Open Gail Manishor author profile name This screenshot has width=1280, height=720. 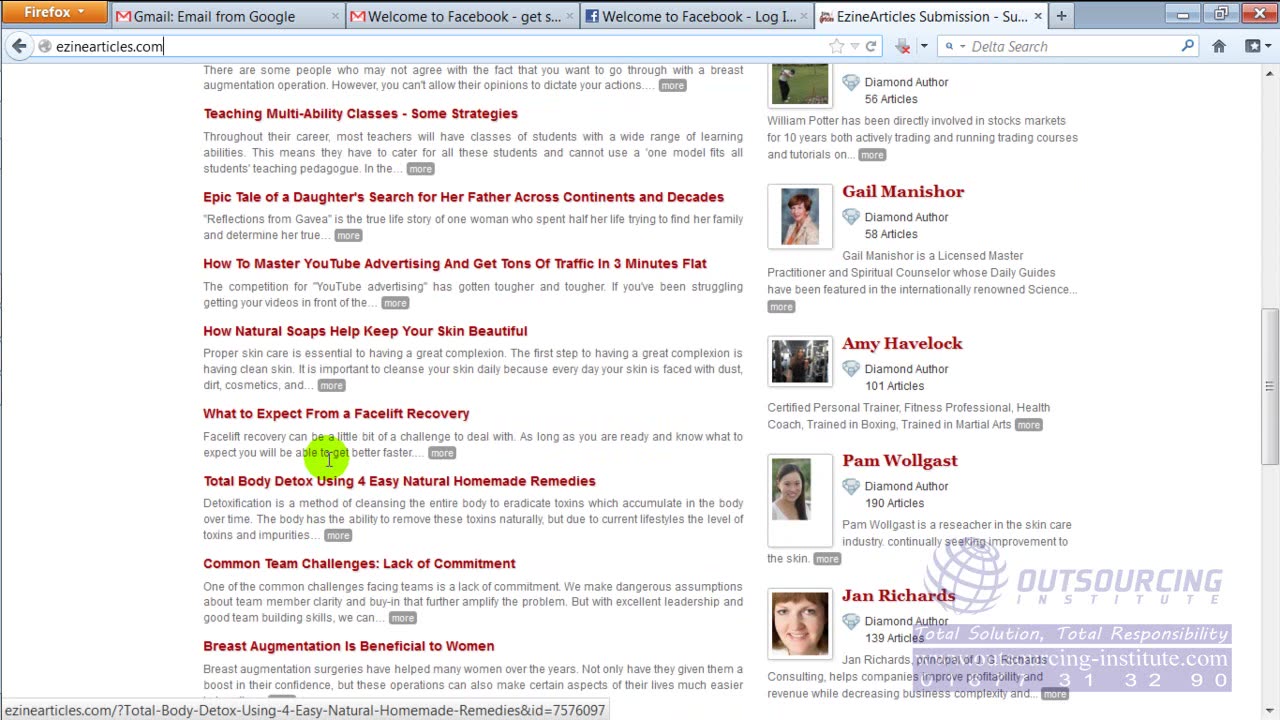tap(903, 192)
